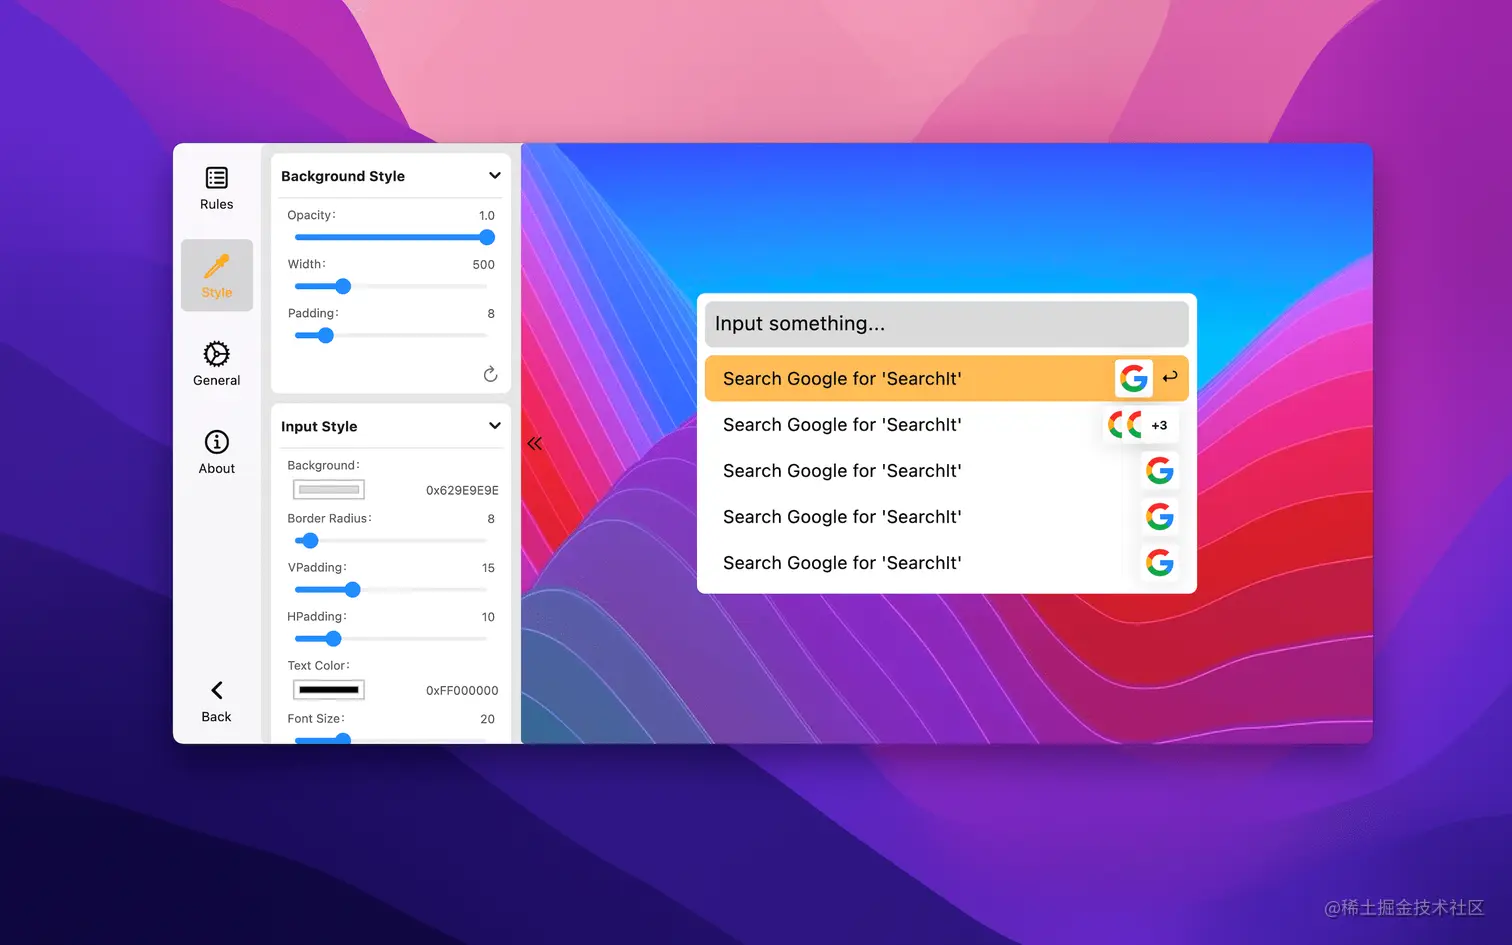Click the return arrow icon on highlighted result
Viewport: 1512px width, 945px height.
click(x=1170, y=377)
